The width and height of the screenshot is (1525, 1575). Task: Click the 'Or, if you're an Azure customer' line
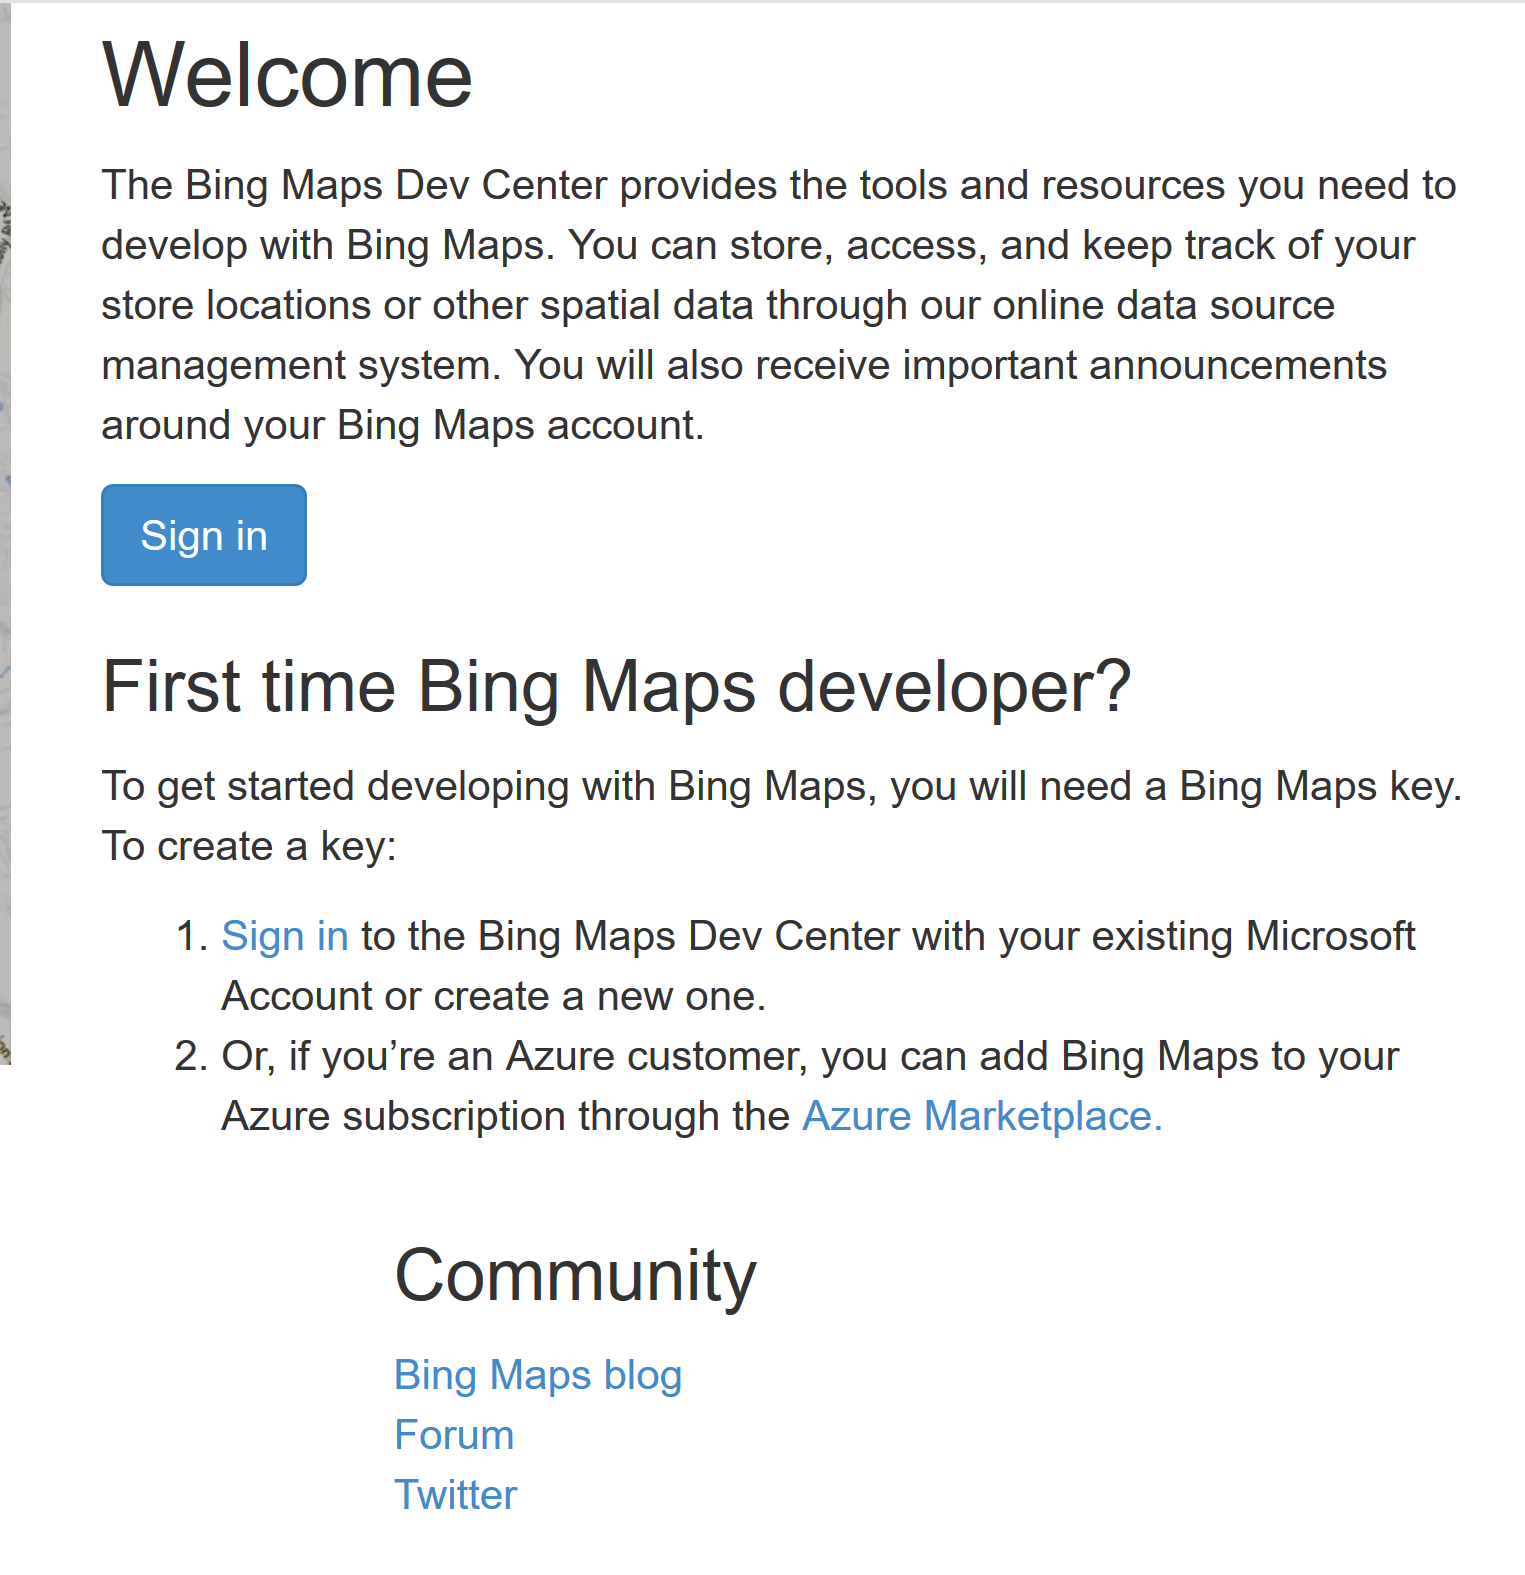point(810,1057)
